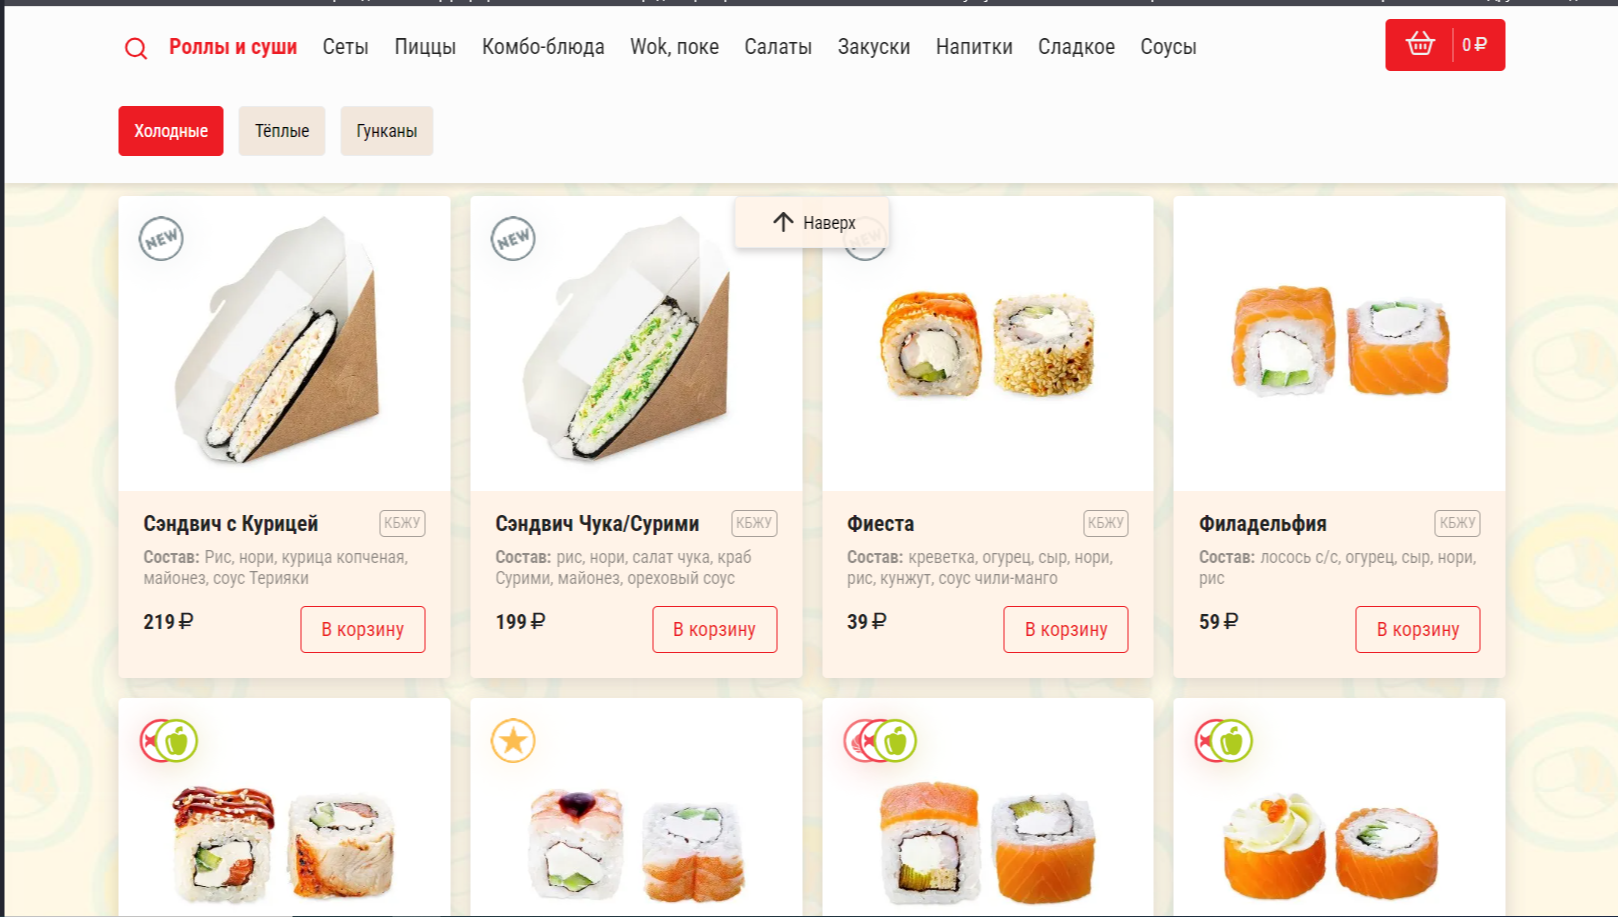
Task: Open the Сеты menu section
Action: (x=345, y=47)
